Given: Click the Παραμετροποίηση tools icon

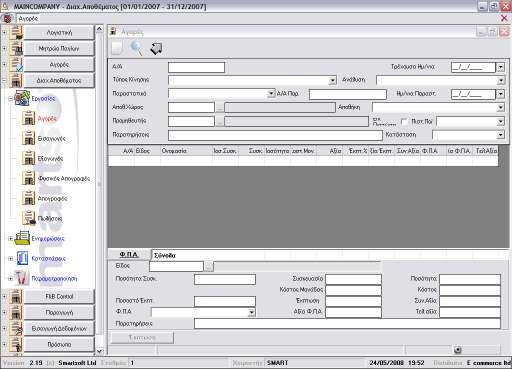Looking at the screenshot, I should tap(22, 278).
